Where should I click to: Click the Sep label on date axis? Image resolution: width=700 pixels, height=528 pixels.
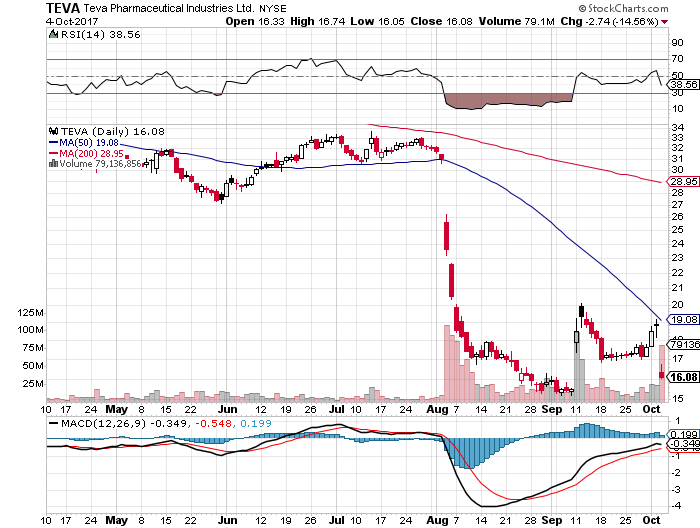[x=549, y=408]
